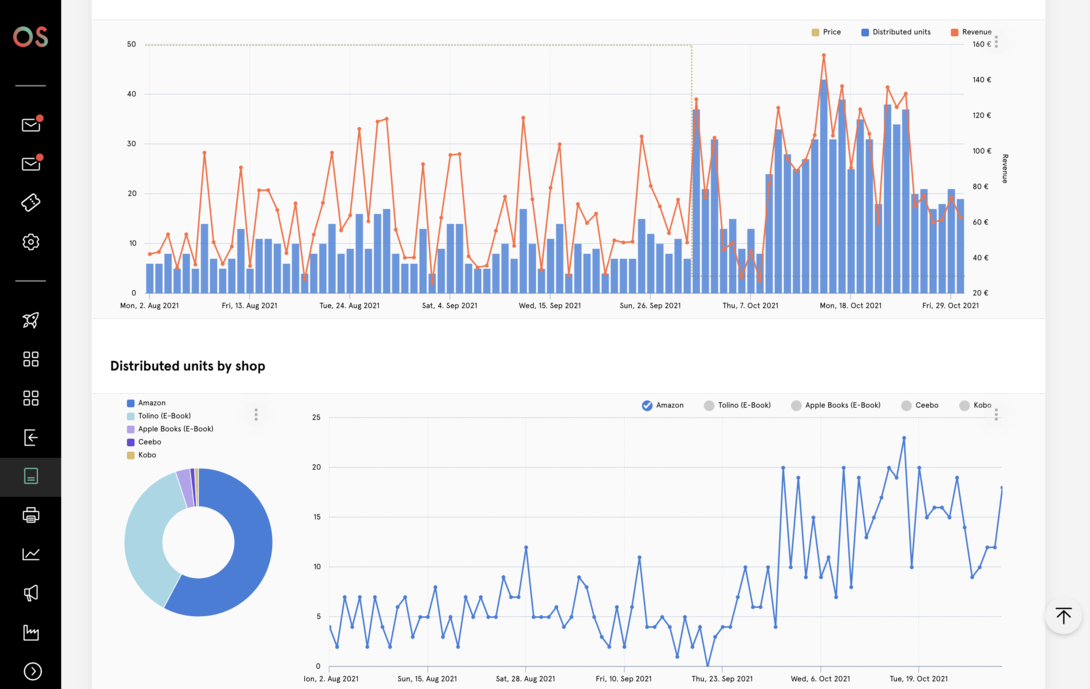Open the printer icon in the sidebar
The height and width of the screenshot is (689, 1090).
(31, 515)
